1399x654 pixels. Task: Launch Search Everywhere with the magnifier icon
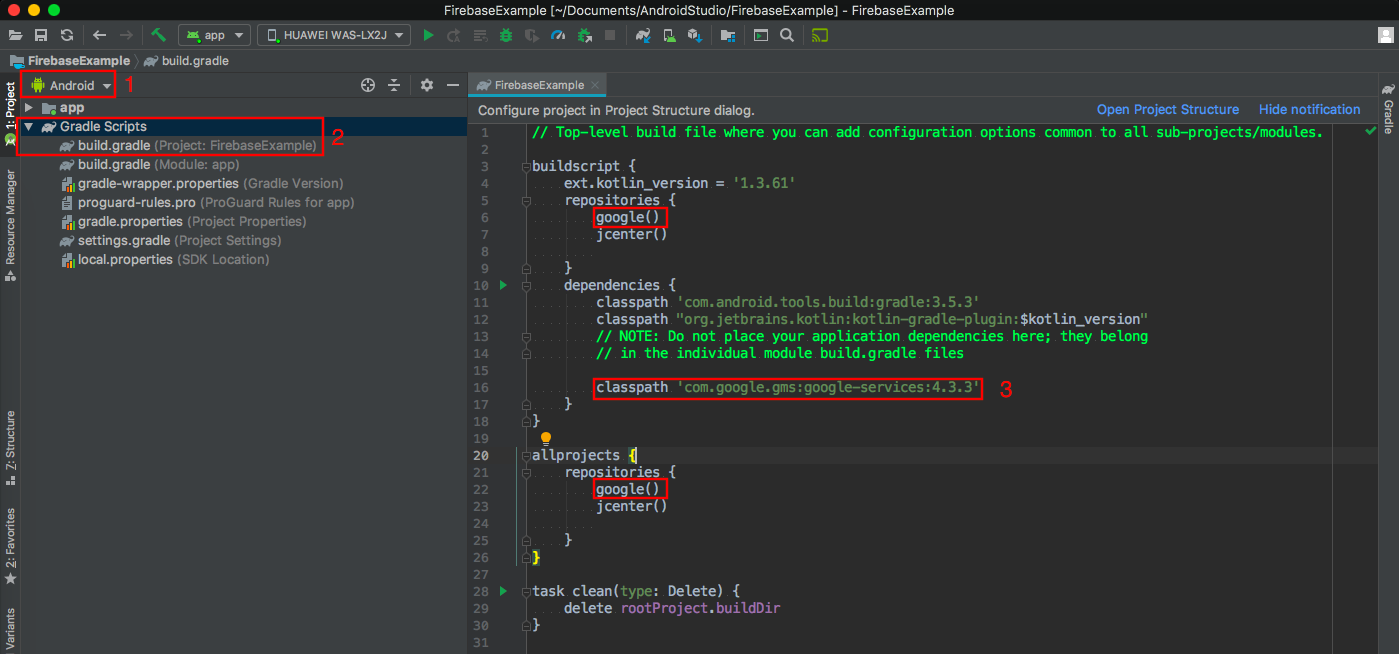tap(786, 34)
